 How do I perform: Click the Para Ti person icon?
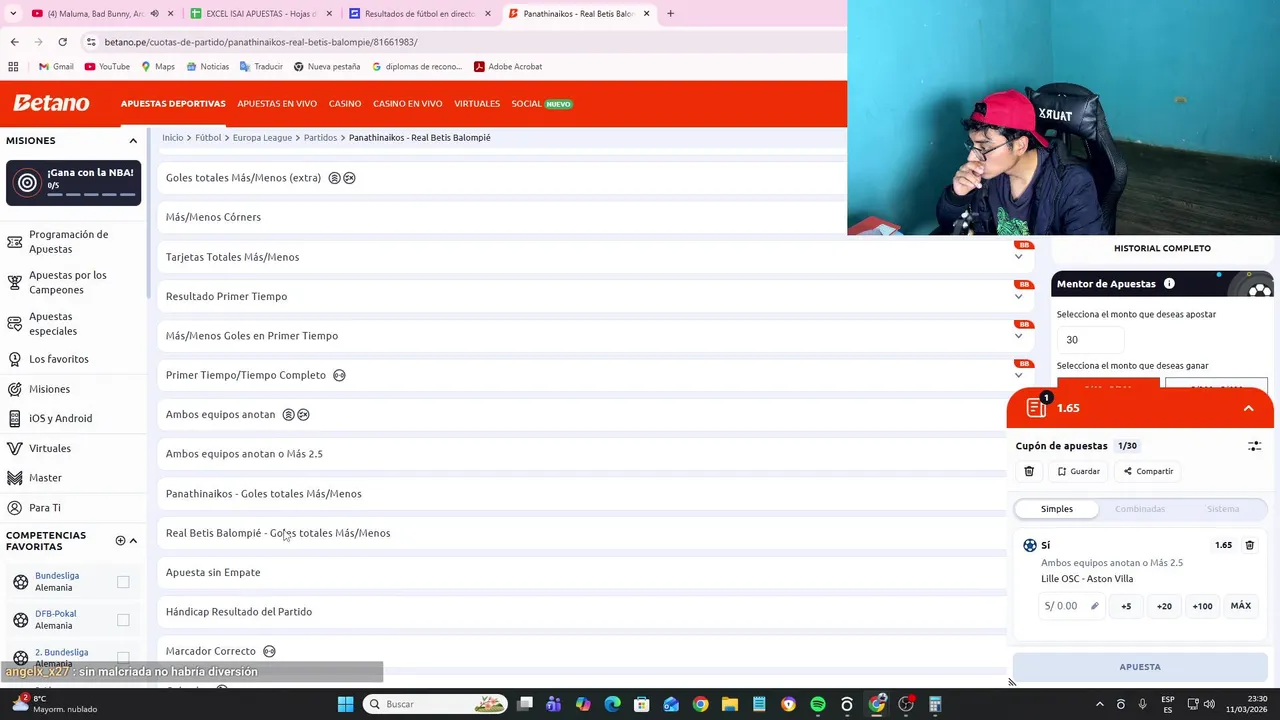(x=14, y=507)
